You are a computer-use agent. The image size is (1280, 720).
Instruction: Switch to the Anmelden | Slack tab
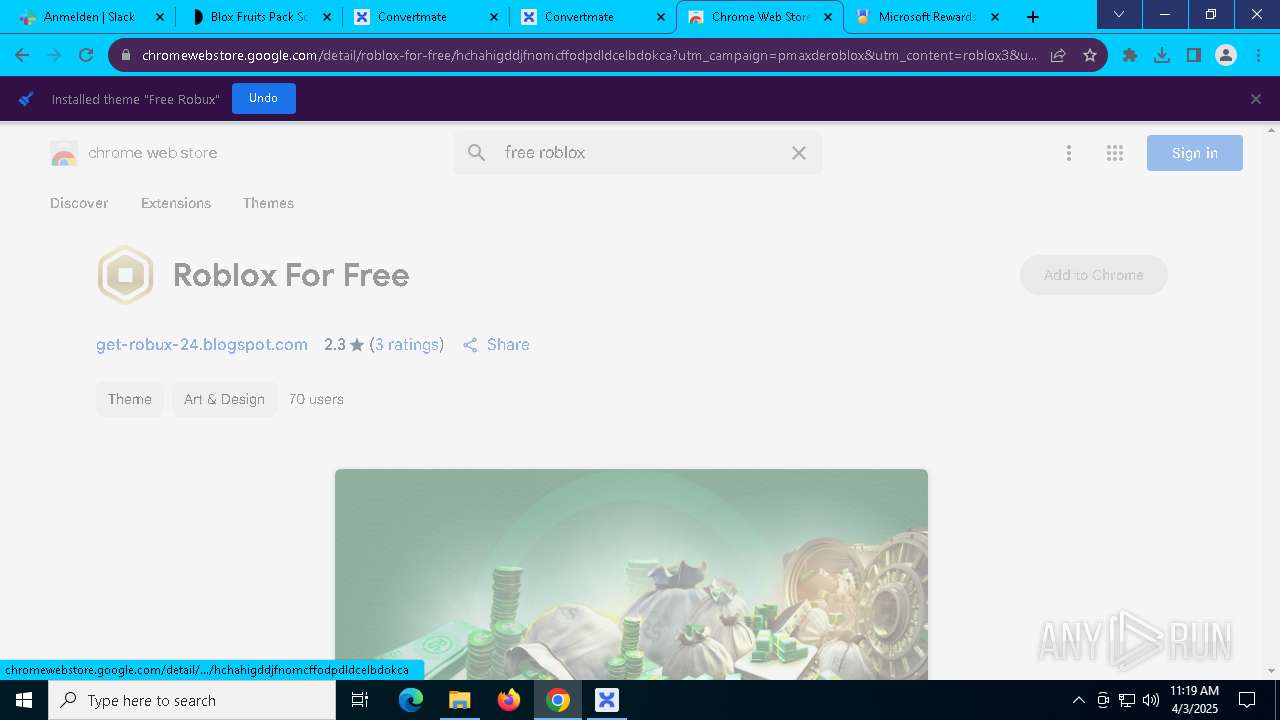(89, 17)
